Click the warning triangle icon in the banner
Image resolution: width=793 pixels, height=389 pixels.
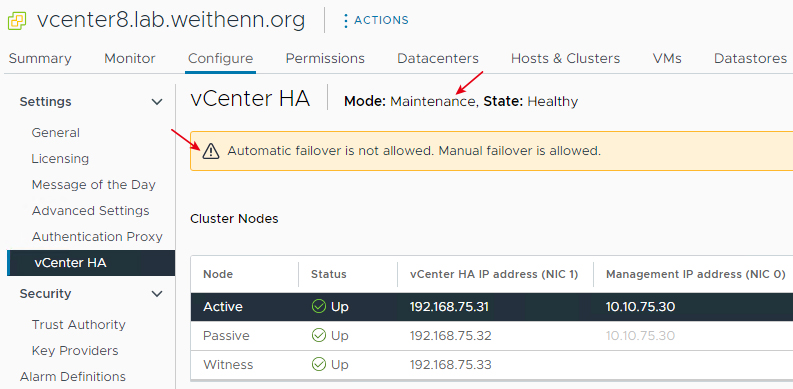211,151
